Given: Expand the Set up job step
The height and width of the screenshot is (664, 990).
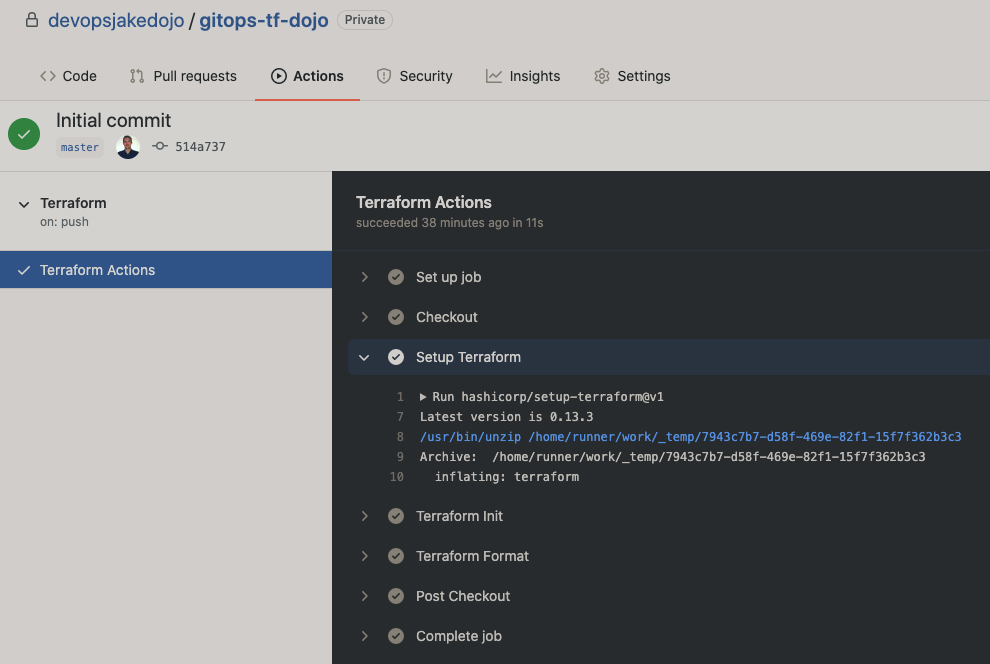Looking at the screenshot, I should [364, 277].
